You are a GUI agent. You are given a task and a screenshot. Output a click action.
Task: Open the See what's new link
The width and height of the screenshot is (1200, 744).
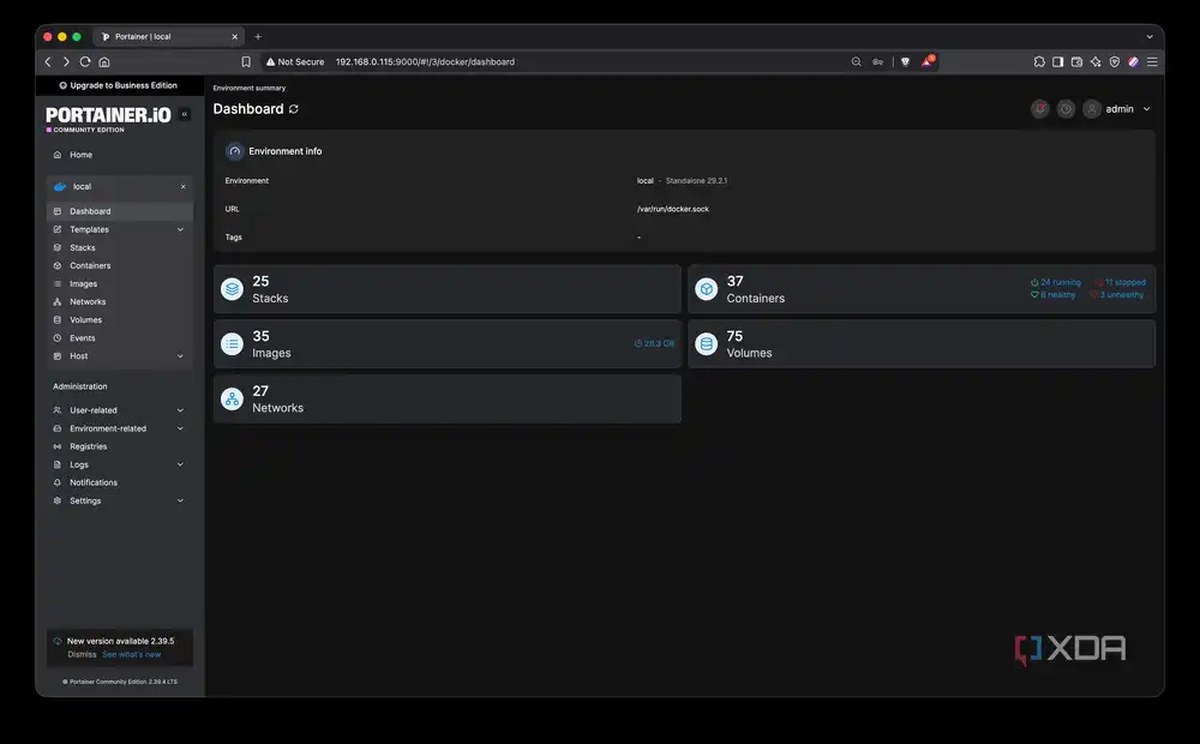point(131,655)
